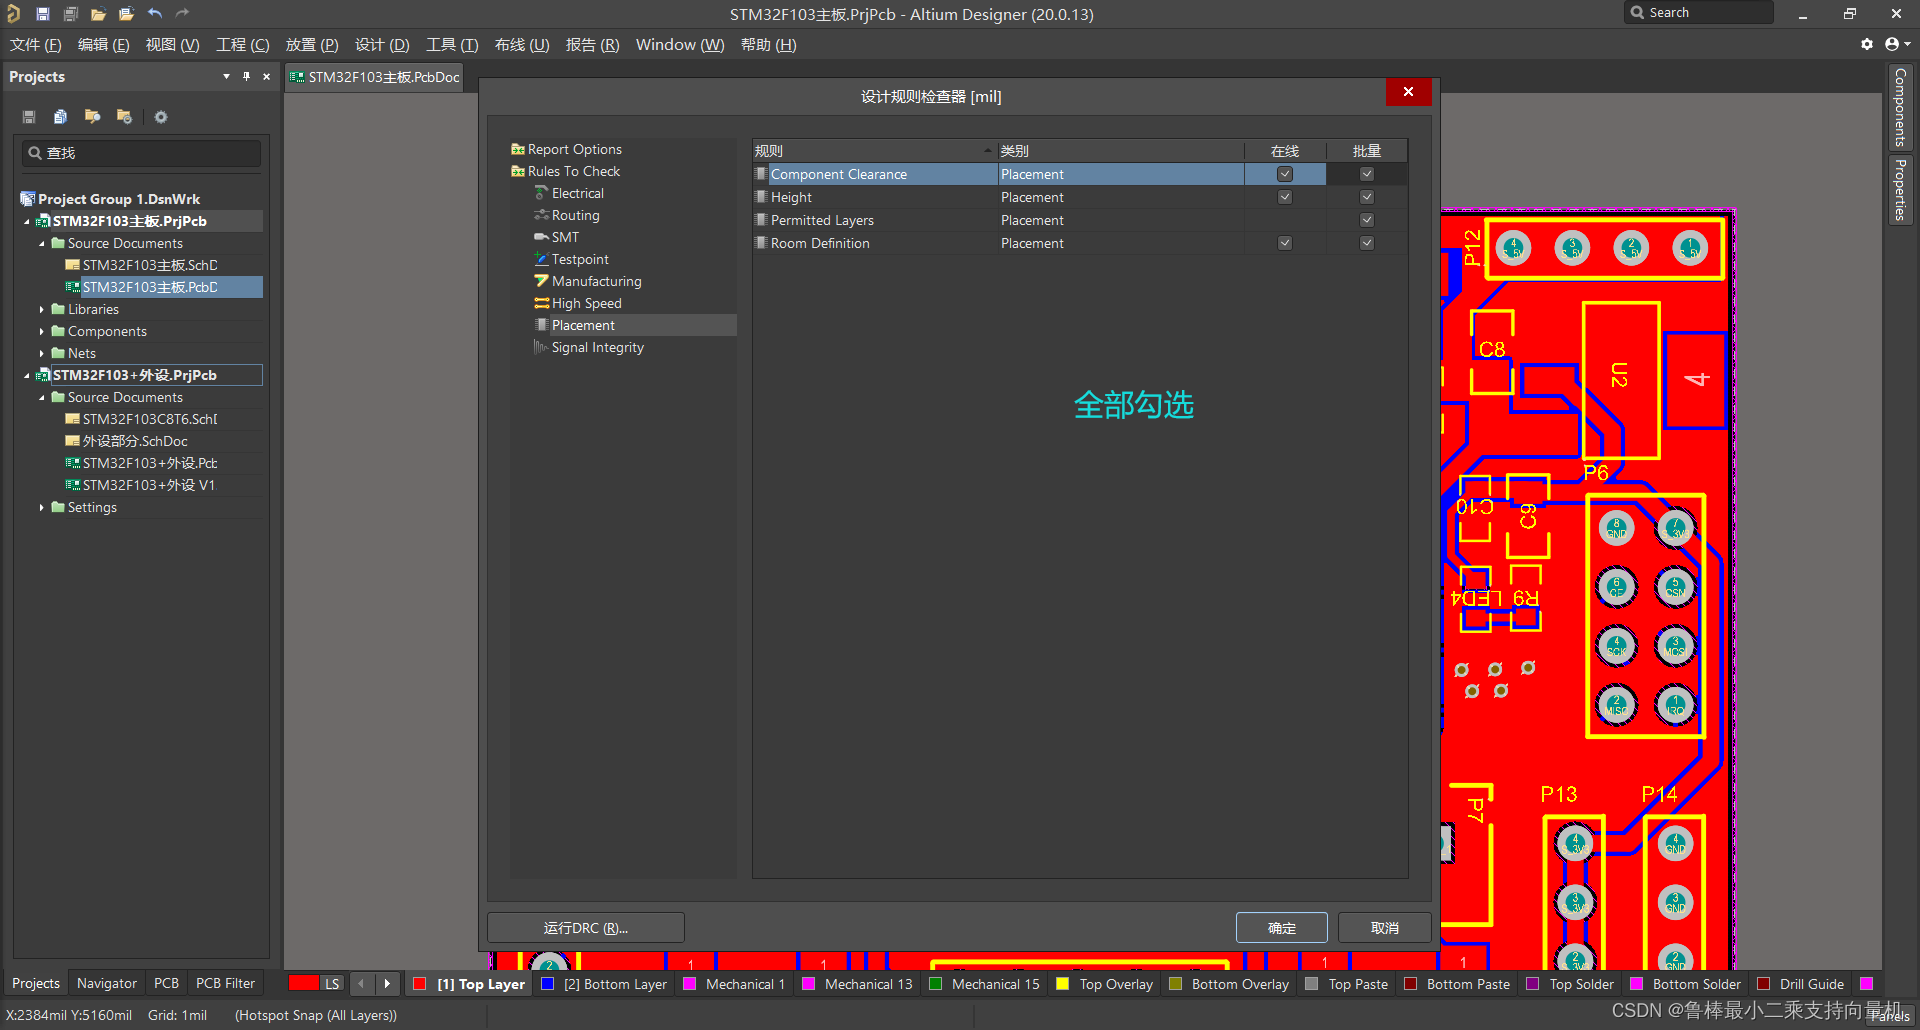Collapse first Source Documents folder
This screenshot has height=1030, width=1920.
[42, 243]
